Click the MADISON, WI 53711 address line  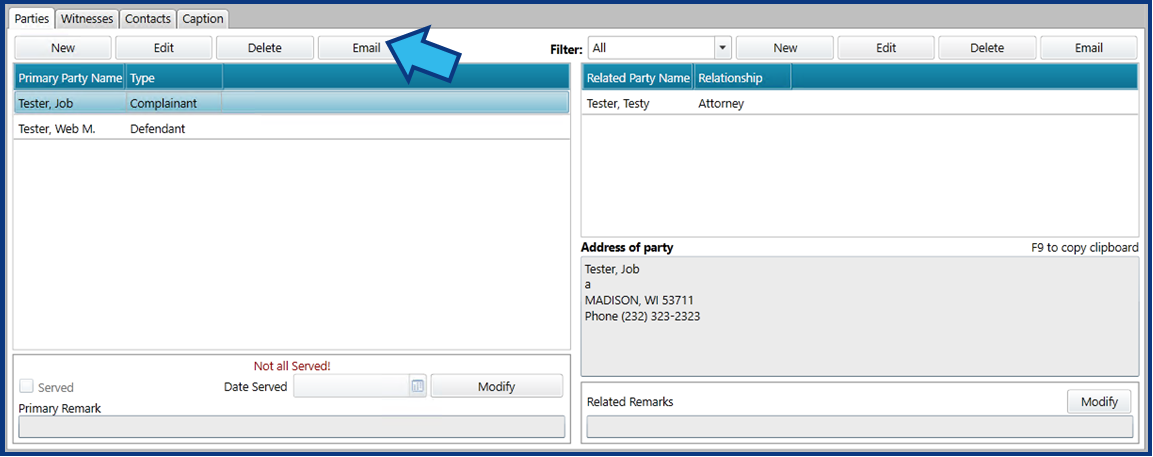coord(639,300)
